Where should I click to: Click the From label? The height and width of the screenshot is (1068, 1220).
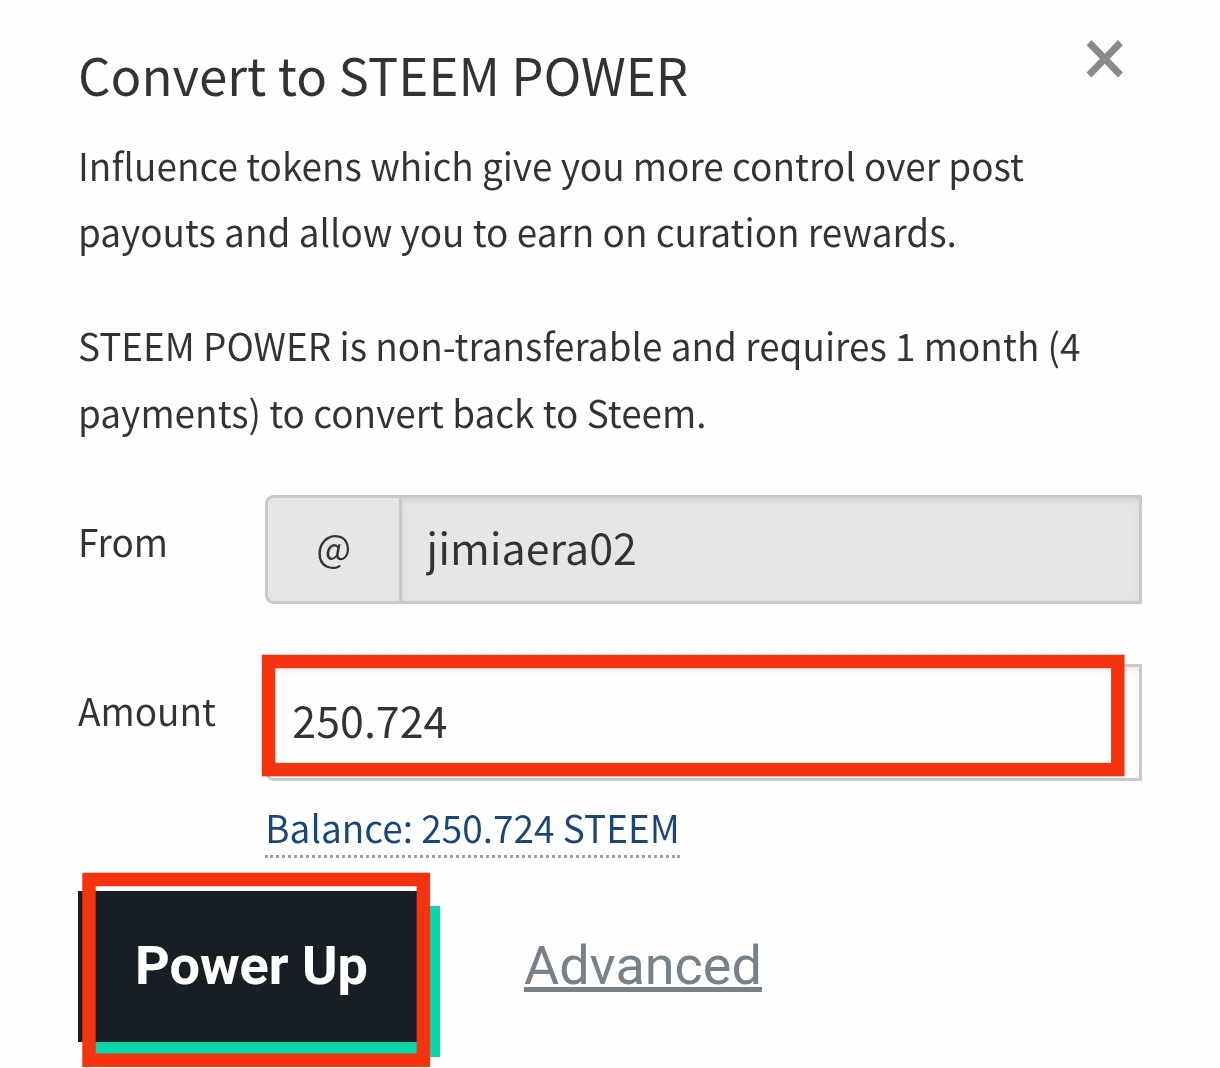[122, 545]
